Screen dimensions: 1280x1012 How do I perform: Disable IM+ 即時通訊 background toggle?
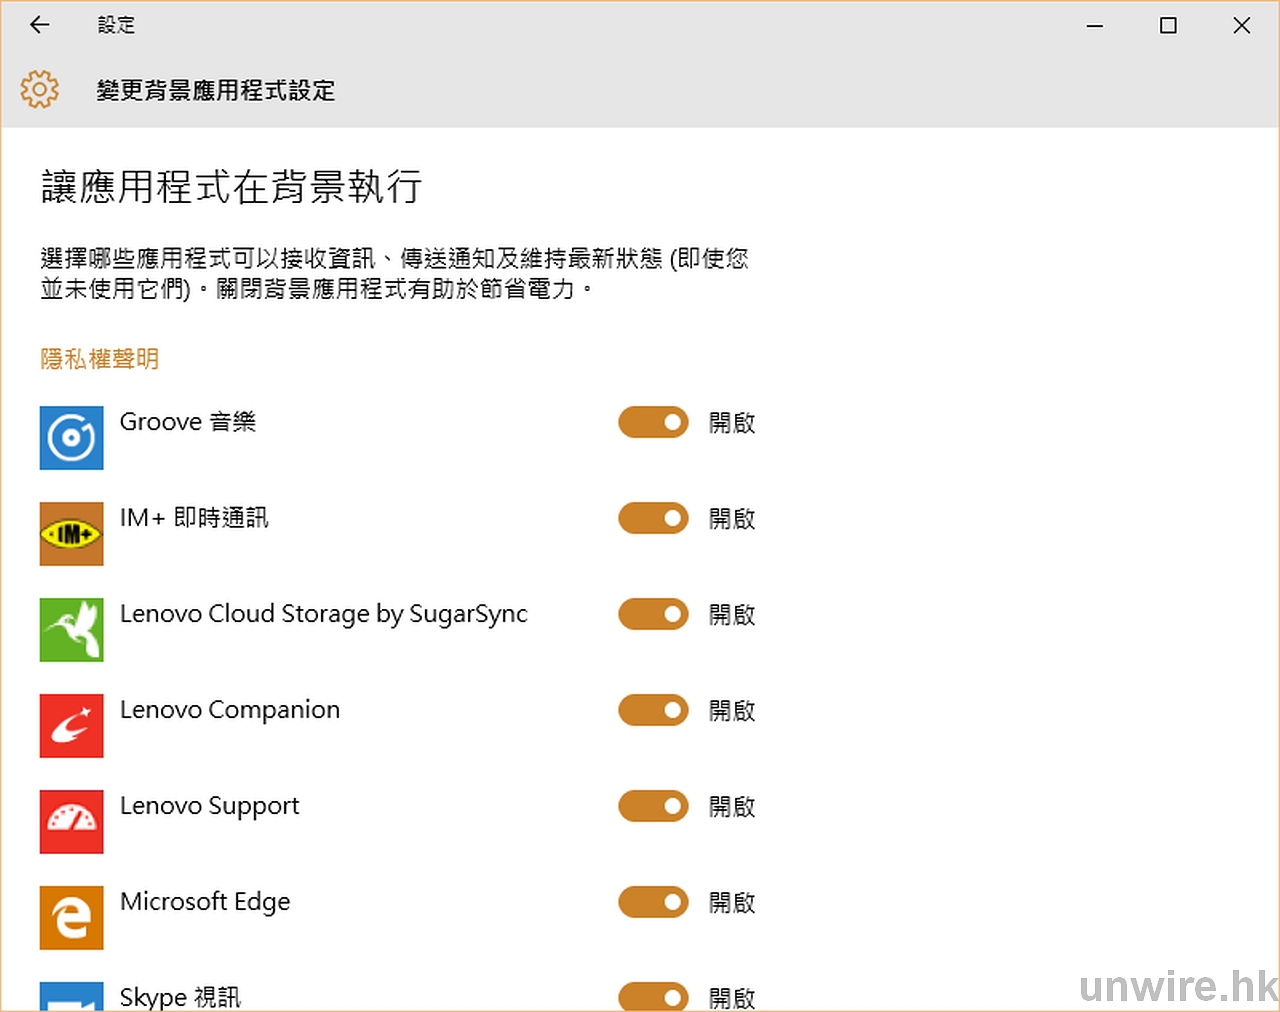[x=653, y=519]
